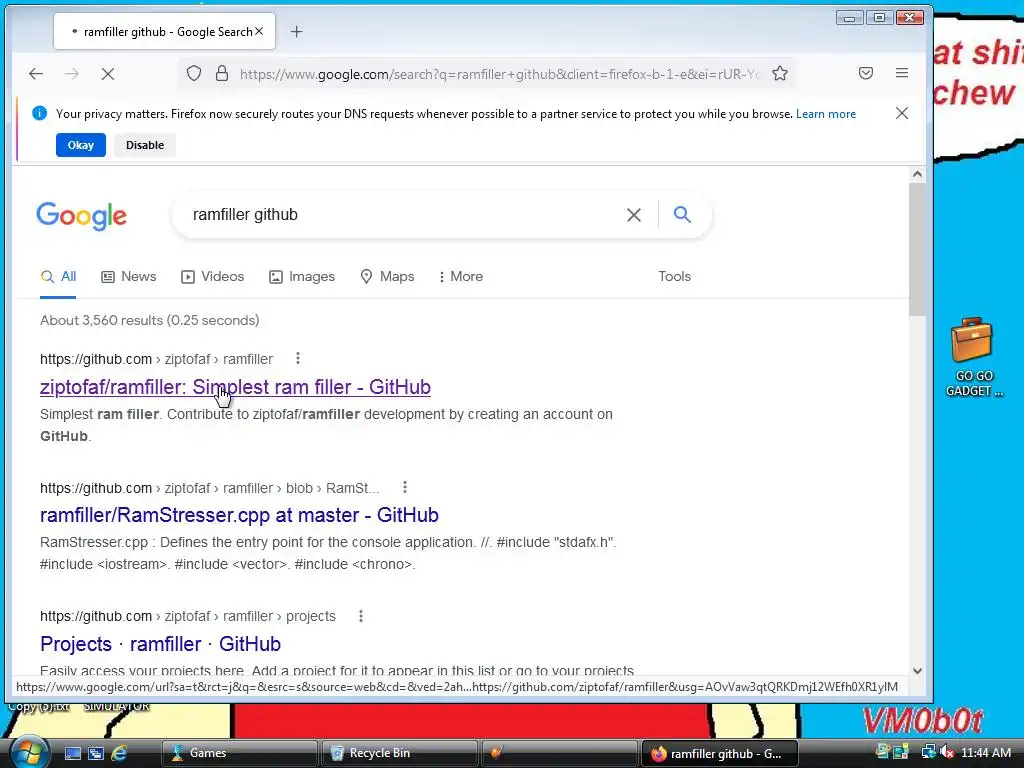Screen dimensions: 1024x768
Task: Click the 'Simplest ram filler. Contribute' snippet text
Action: coord(327,425)
